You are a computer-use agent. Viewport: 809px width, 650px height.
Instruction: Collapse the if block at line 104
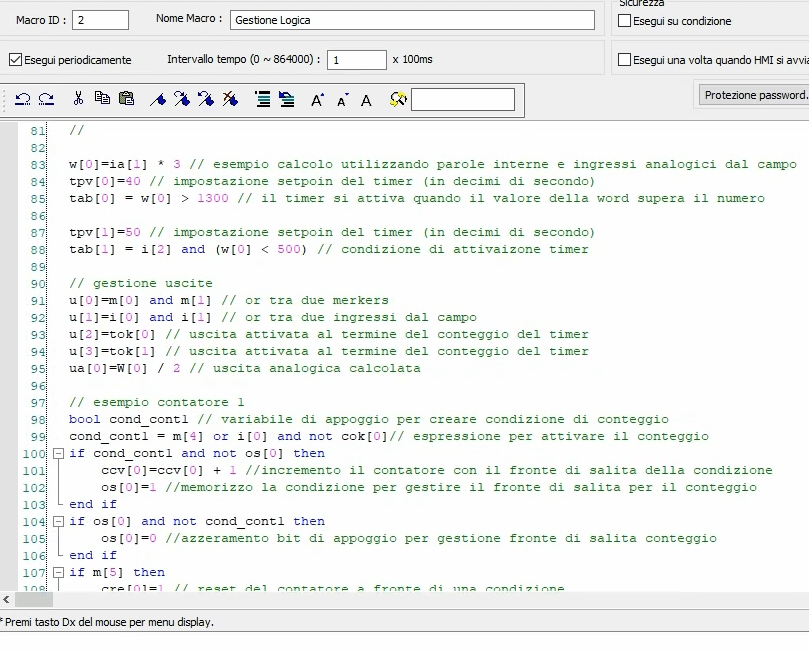58,522
